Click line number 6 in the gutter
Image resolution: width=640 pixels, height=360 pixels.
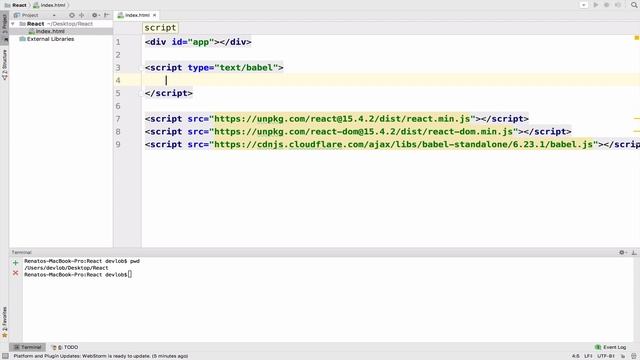pos(118,106)
